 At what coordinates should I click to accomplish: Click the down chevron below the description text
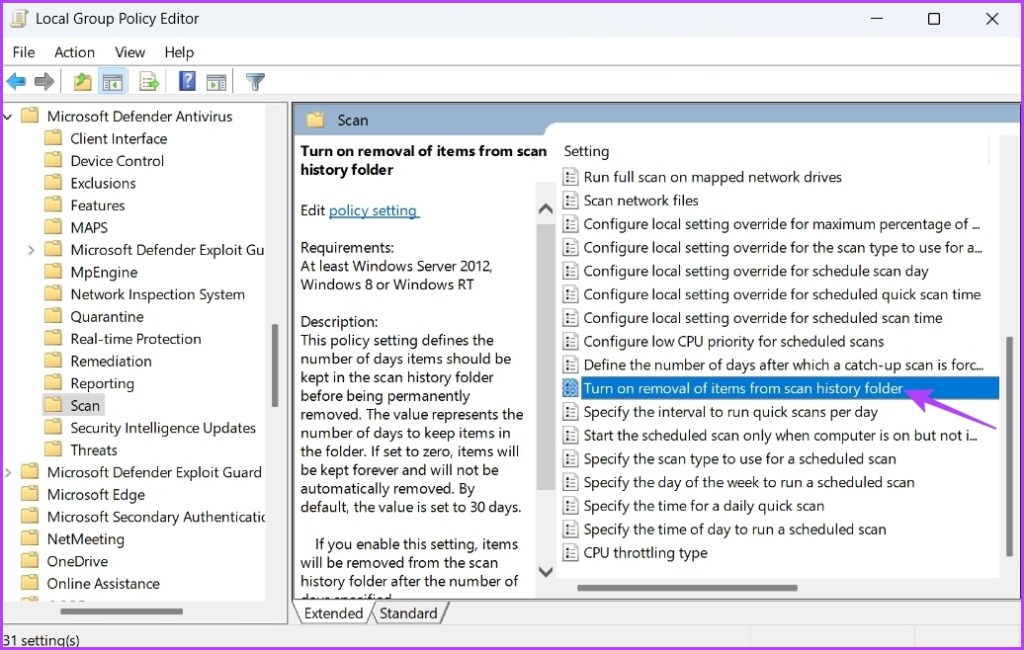click(x=545, y=572)
